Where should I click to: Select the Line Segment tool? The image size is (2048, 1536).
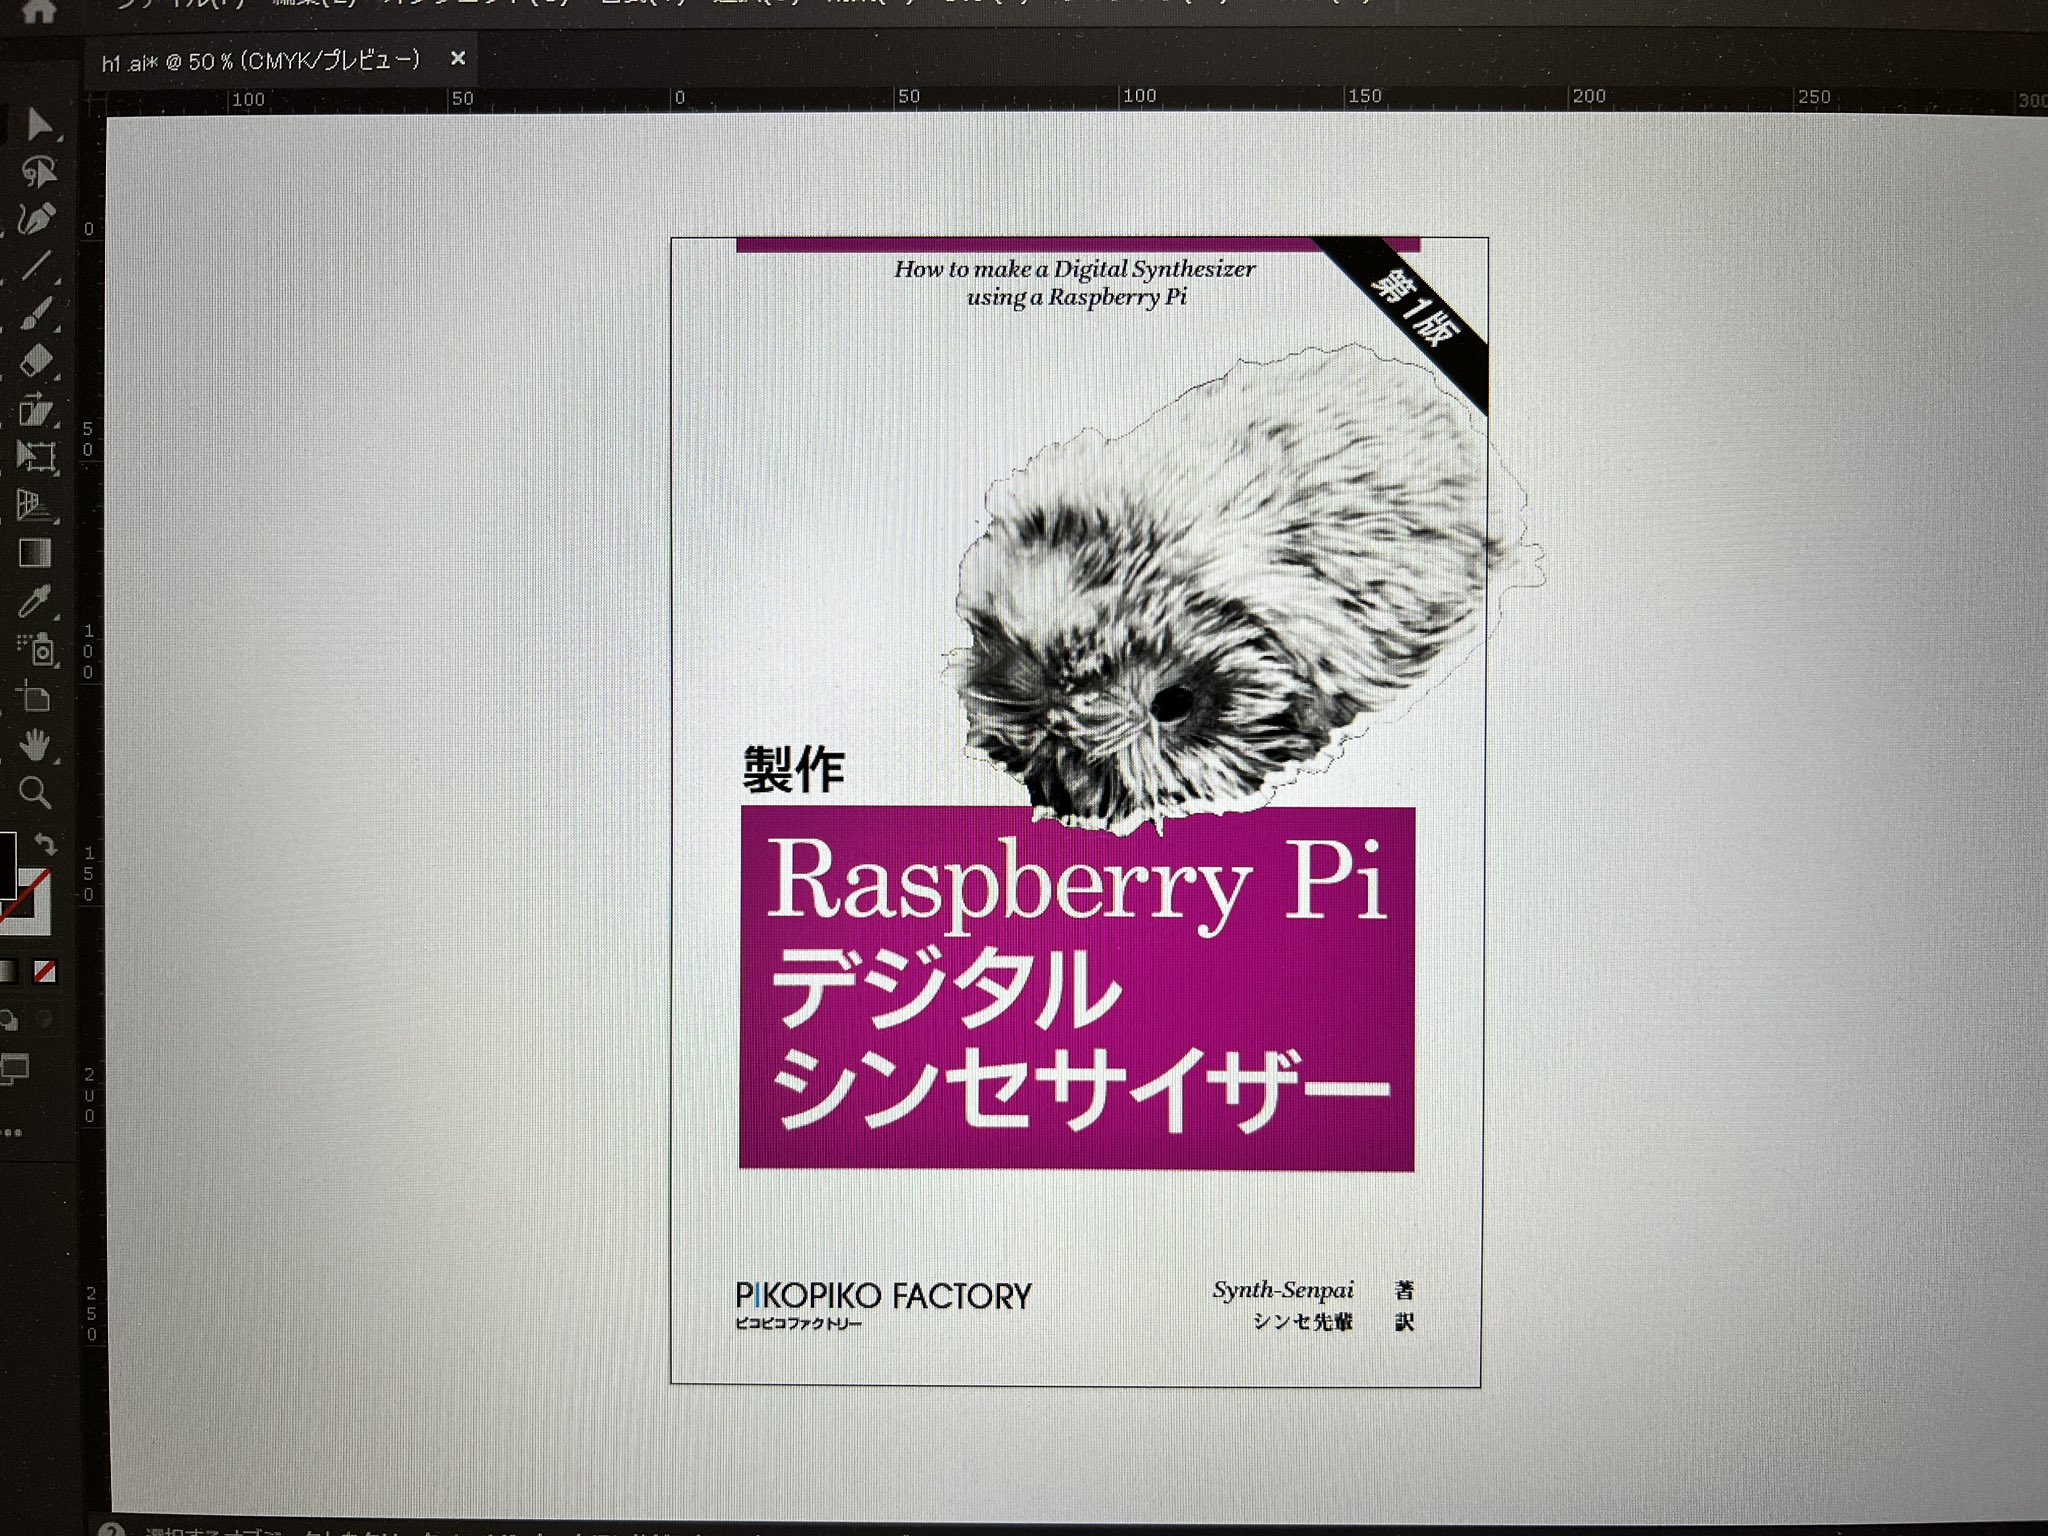coord(36,265)
